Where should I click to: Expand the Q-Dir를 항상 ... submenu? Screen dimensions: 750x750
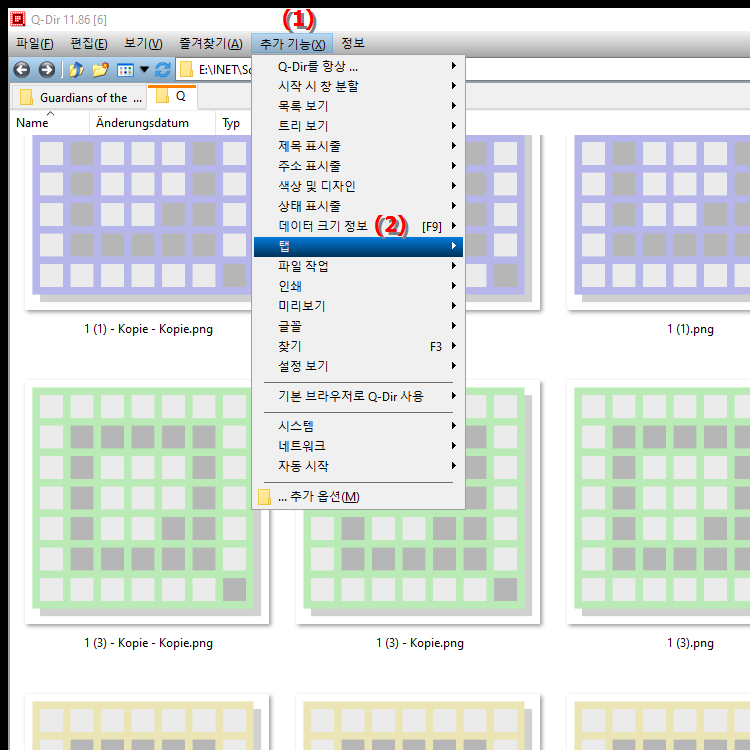tap(358, 66)
